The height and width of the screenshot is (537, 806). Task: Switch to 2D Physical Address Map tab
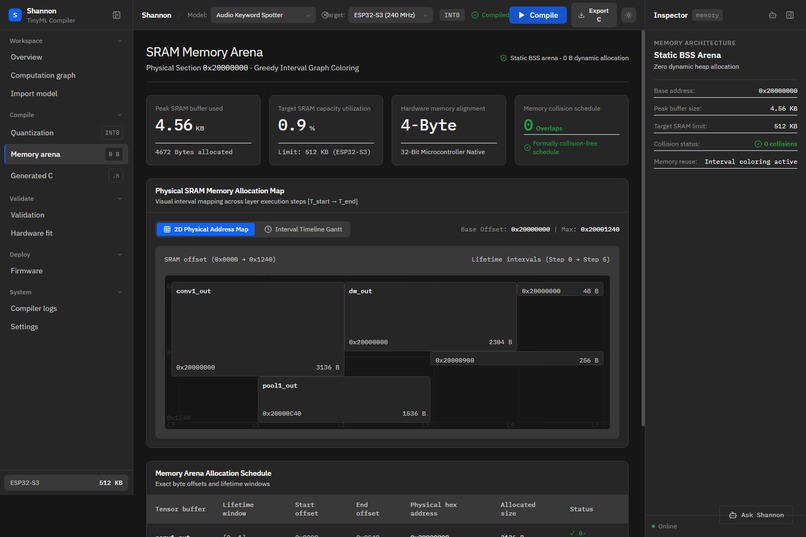tap(206, 229)
